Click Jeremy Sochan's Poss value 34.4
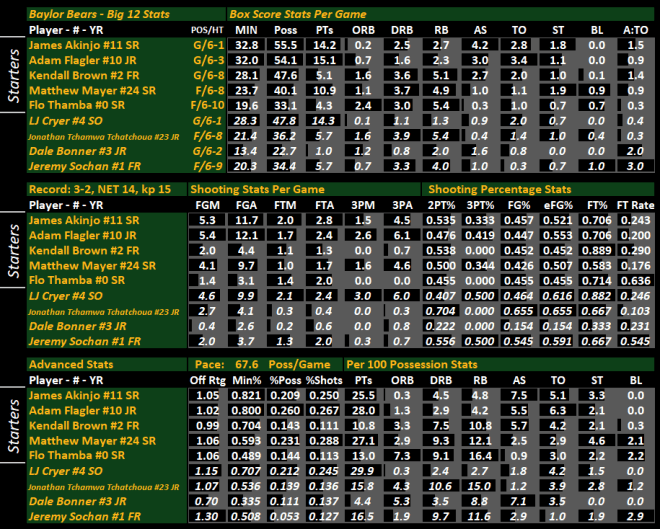This screenshot has width=660, height=529. (x=285, y=166)
